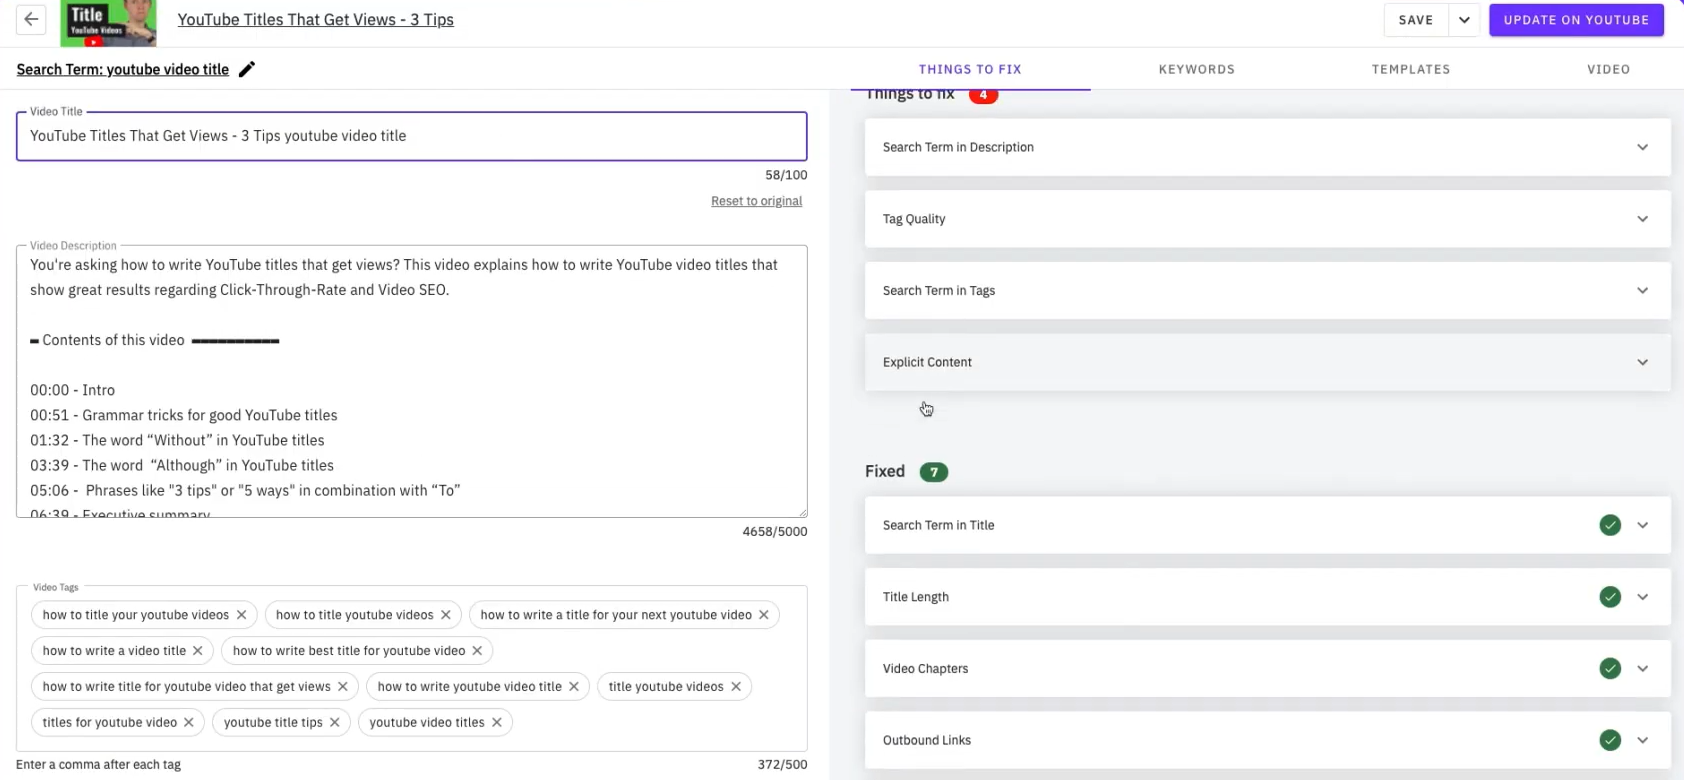Click the title counter '58/100'

(x=786, y=175)
